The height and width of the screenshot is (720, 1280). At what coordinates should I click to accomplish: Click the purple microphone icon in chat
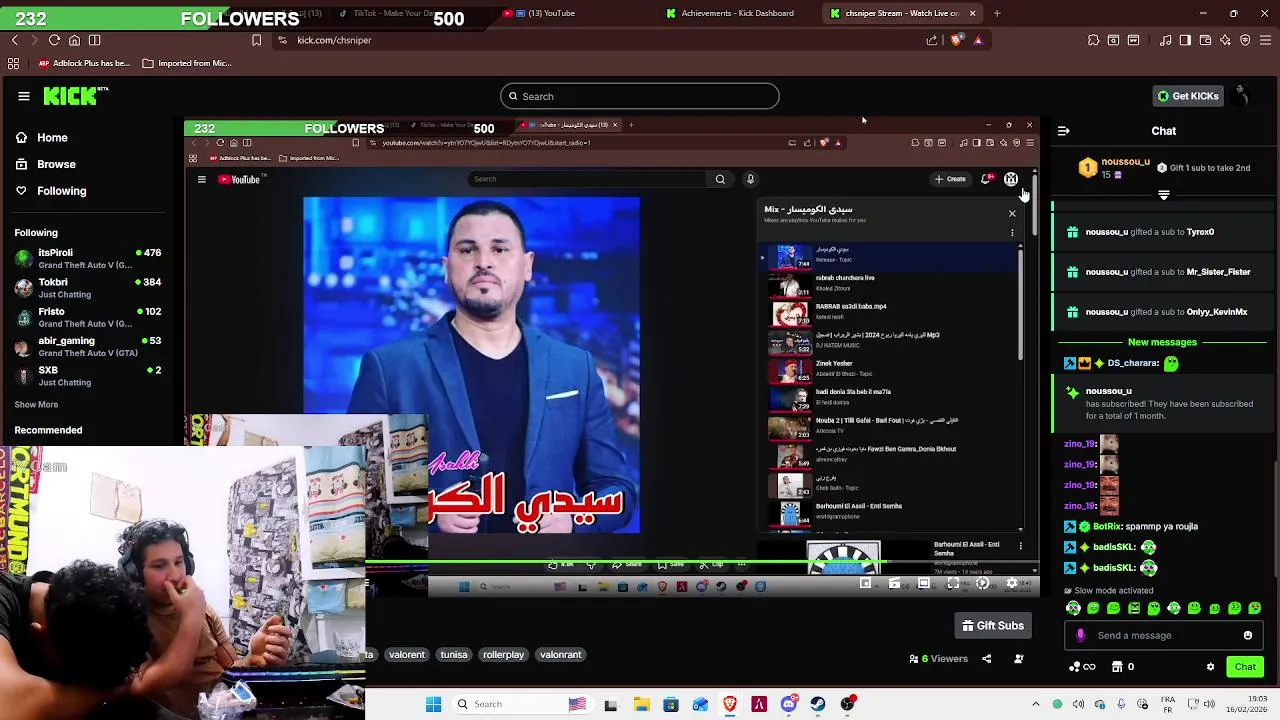[1080, 635]
